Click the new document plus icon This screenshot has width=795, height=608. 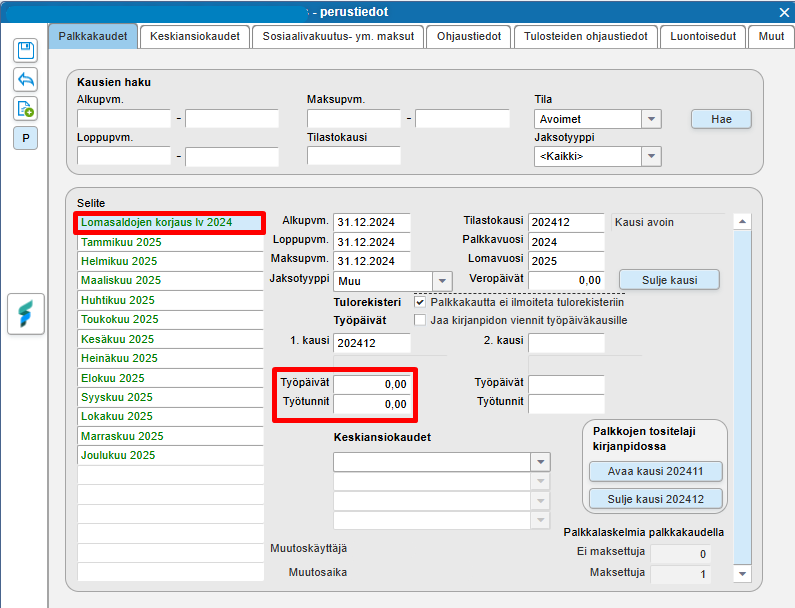(25, 109)
